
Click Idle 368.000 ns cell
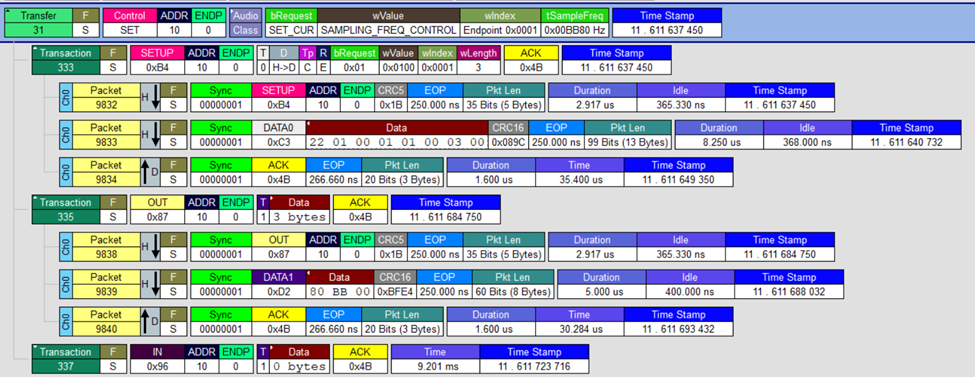tap(807, 135)
